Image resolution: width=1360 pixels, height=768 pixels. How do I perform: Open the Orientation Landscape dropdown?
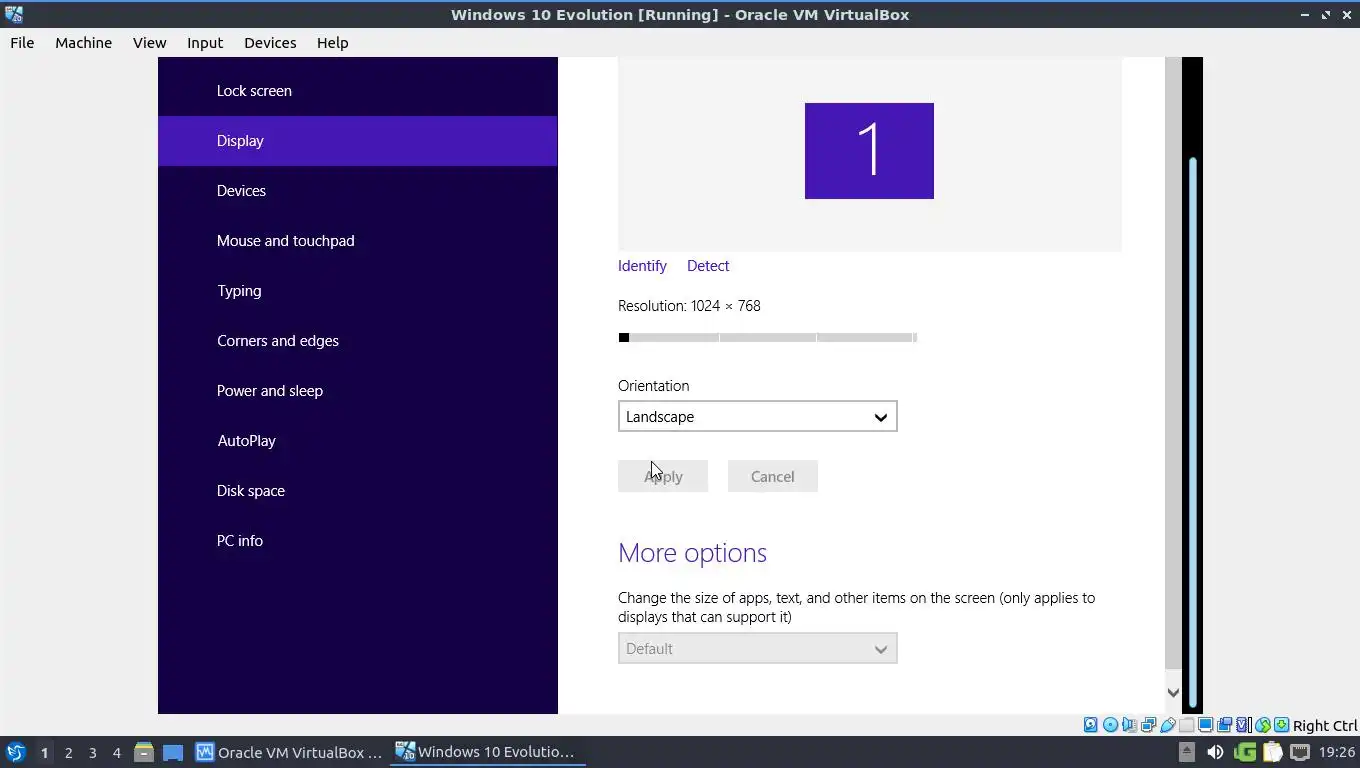tap(757, 416)
